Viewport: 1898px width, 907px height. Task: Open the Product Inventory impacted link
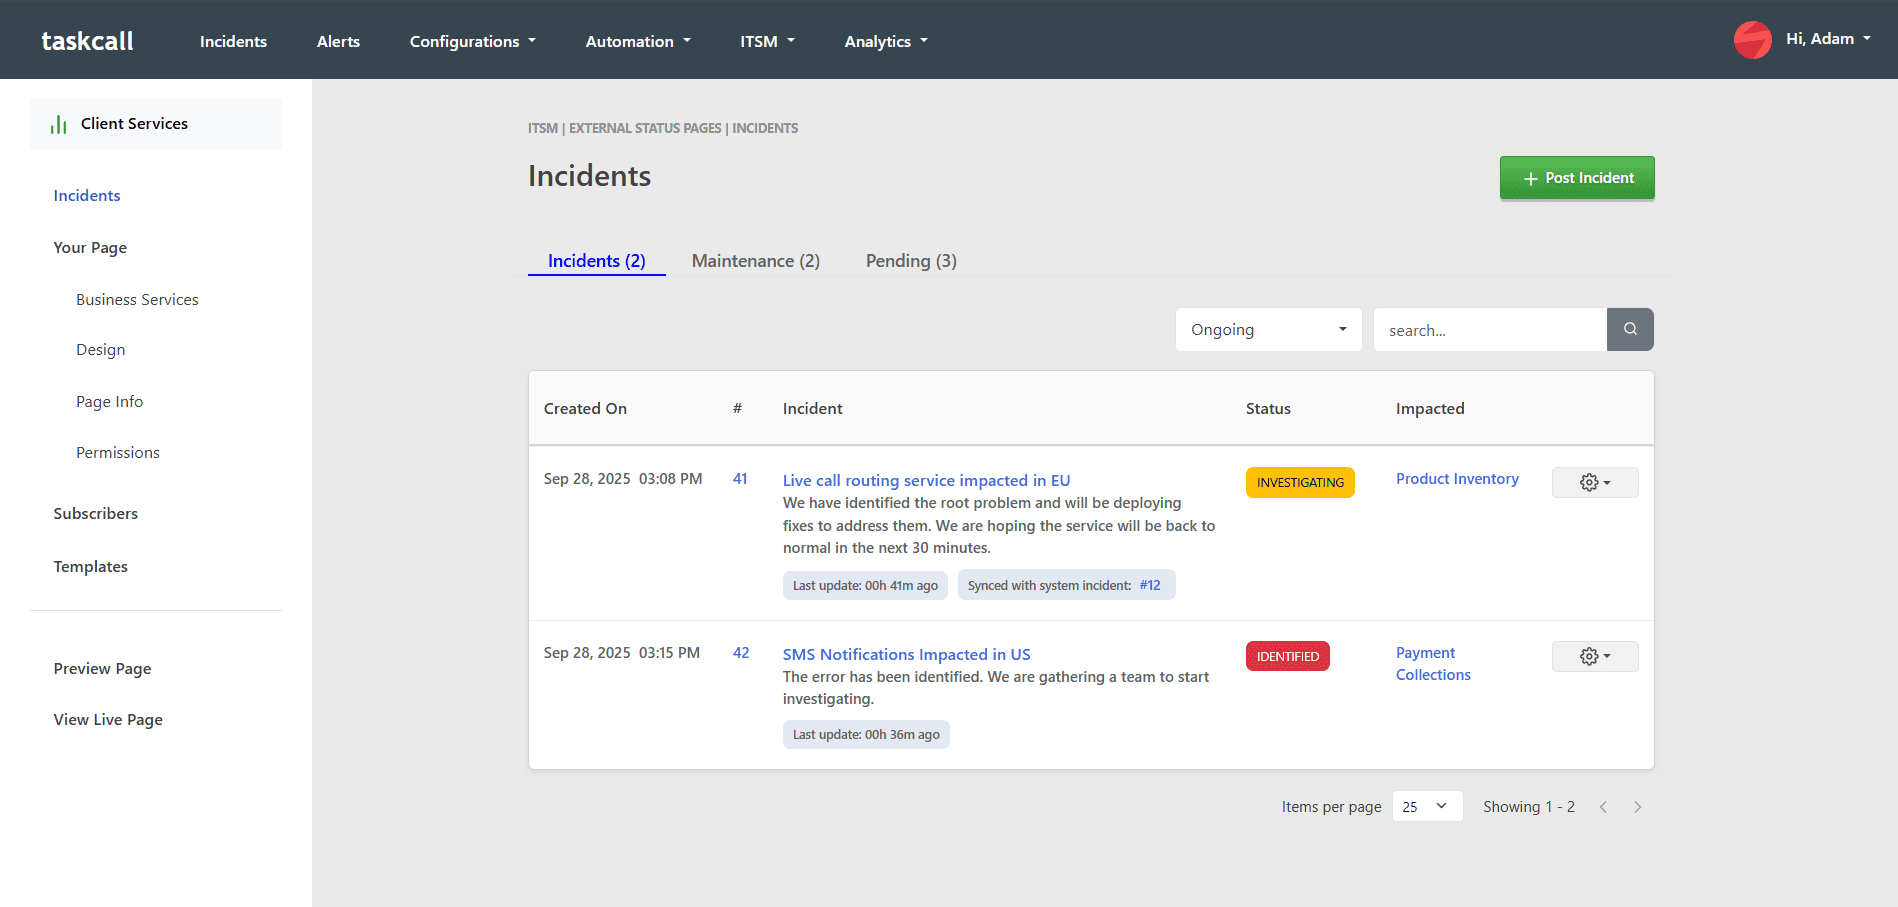pyautogui.click(x=1456, y=479)
